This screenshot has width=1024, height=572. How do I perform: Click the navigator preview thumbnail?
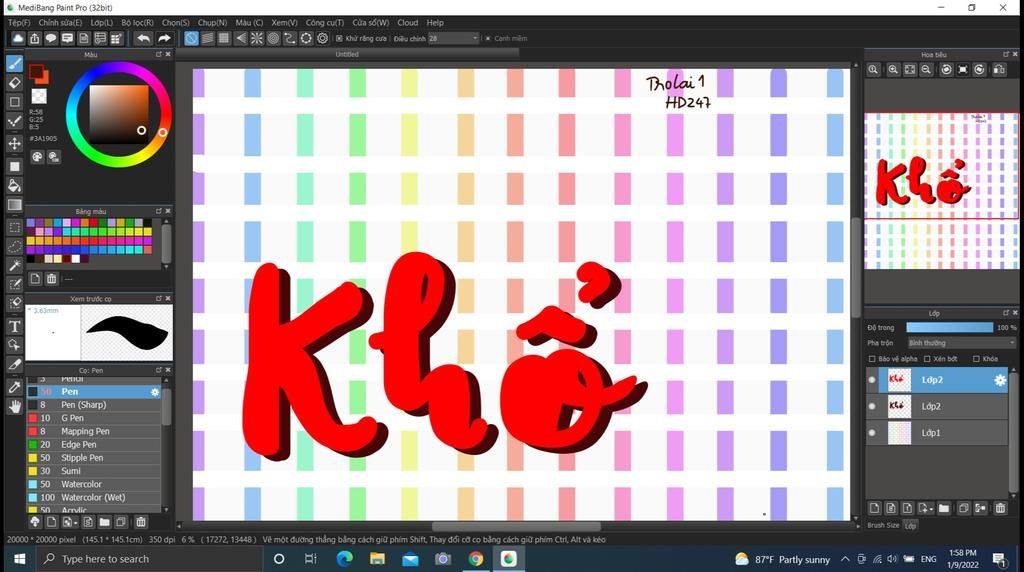941,191
